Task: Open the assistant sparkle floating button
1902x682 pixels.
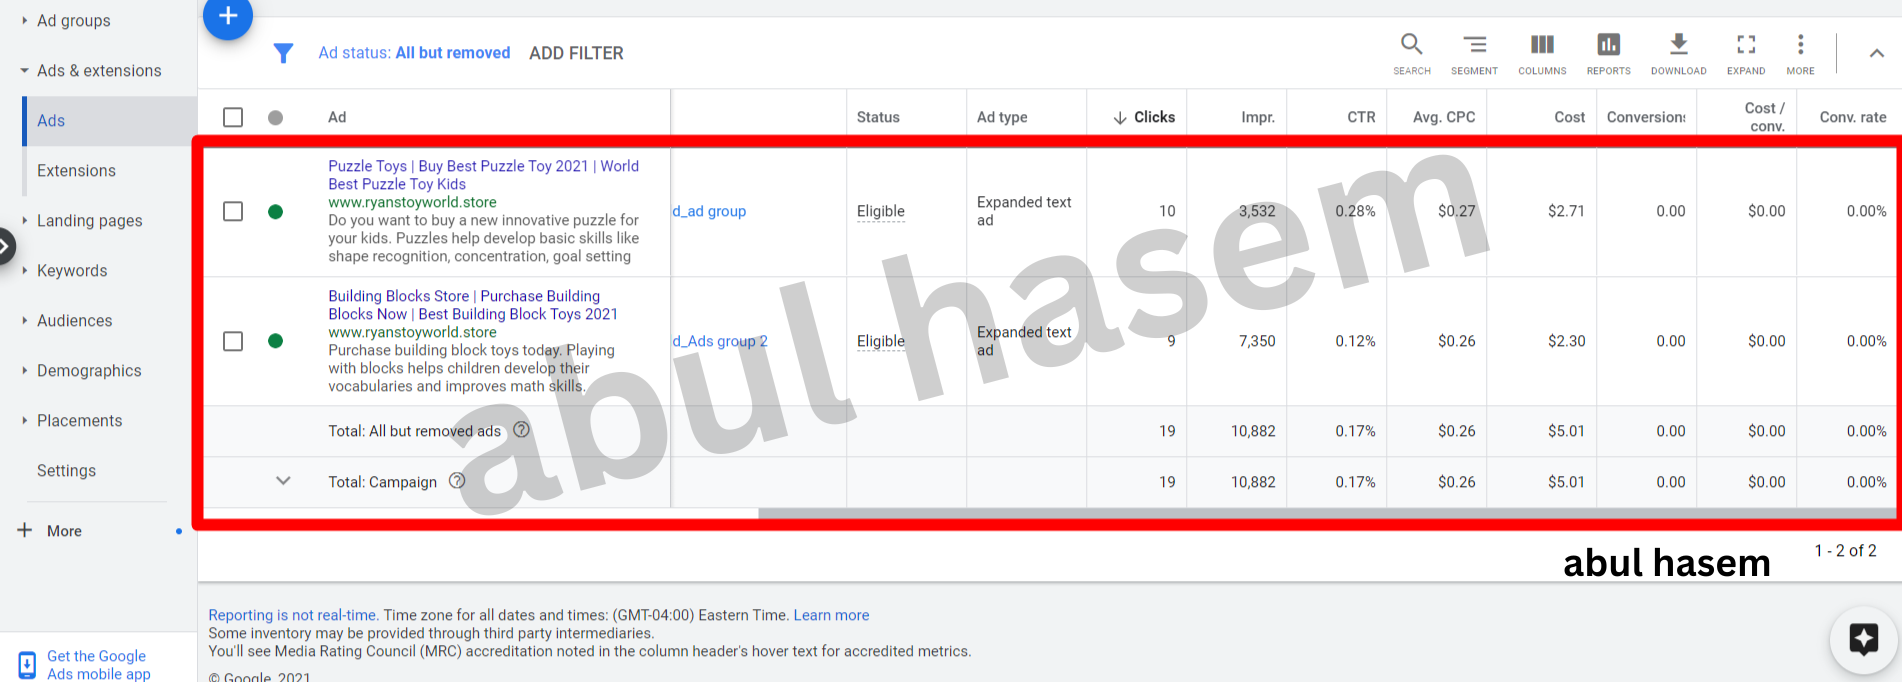Action: 1863,639
